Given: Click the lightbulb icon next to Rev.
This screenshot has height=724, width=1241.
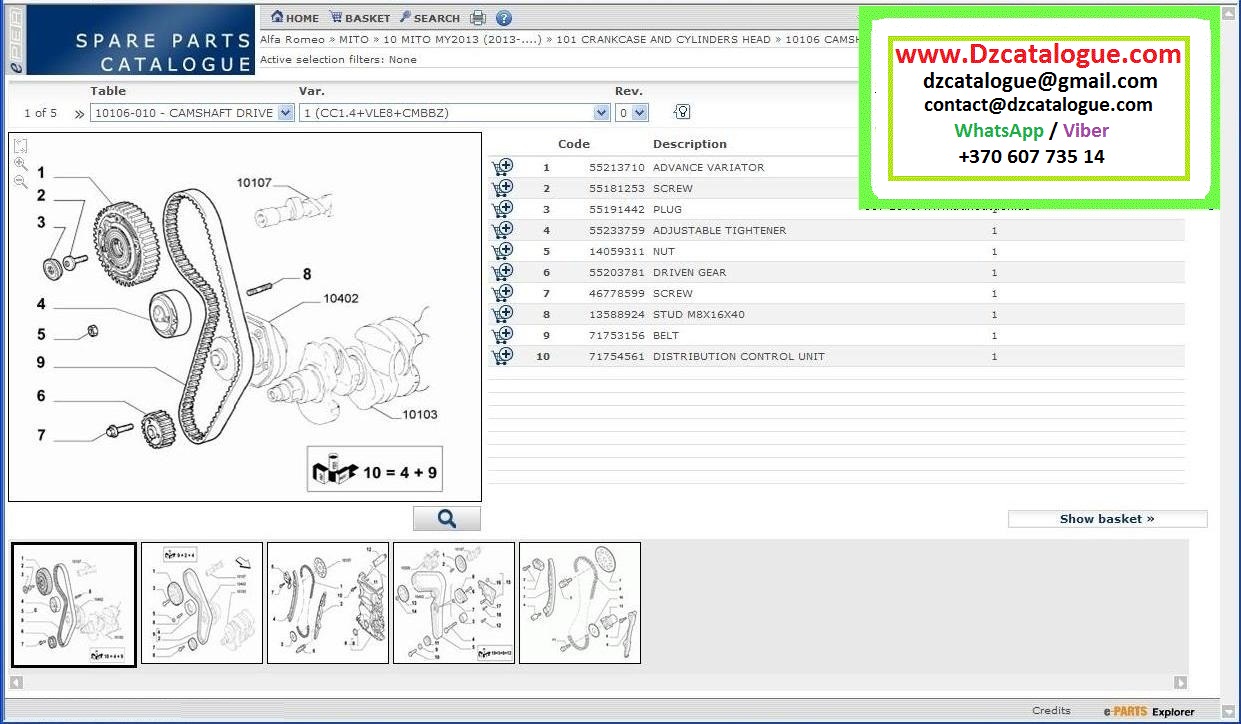Looking at the screenshot, I should pyautogui.click(x=682, y=112).
